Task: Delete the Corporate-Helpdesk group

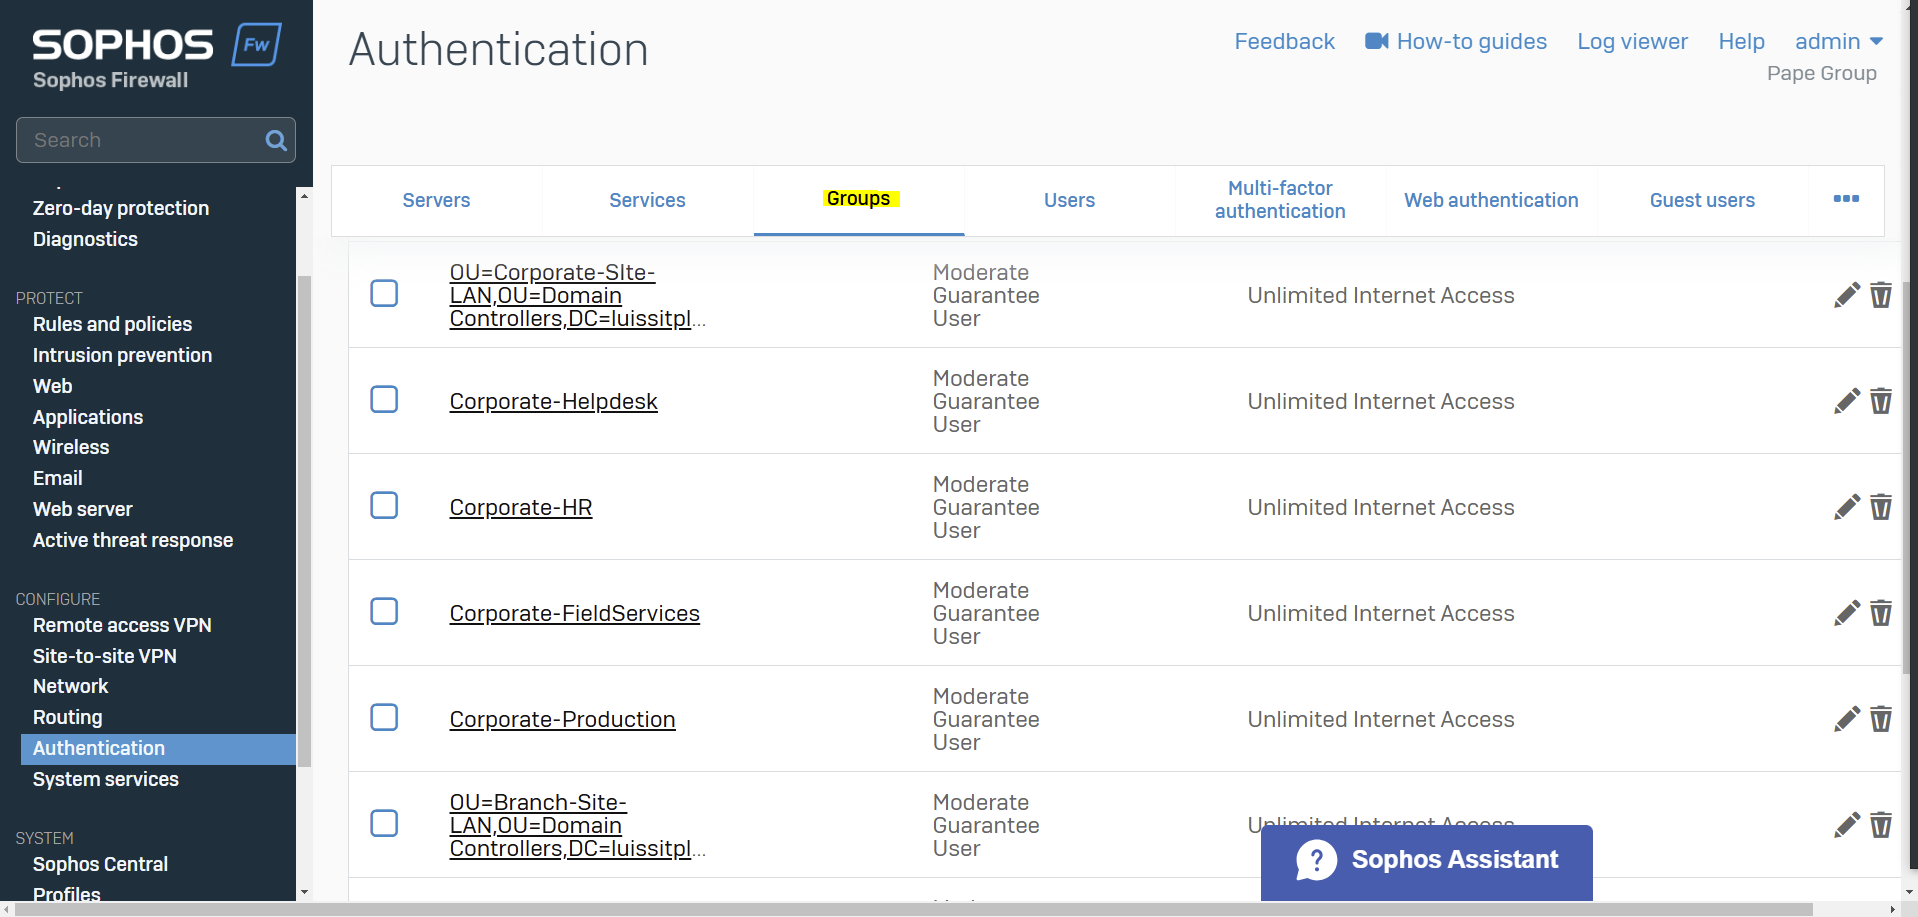Action: 1881,401
